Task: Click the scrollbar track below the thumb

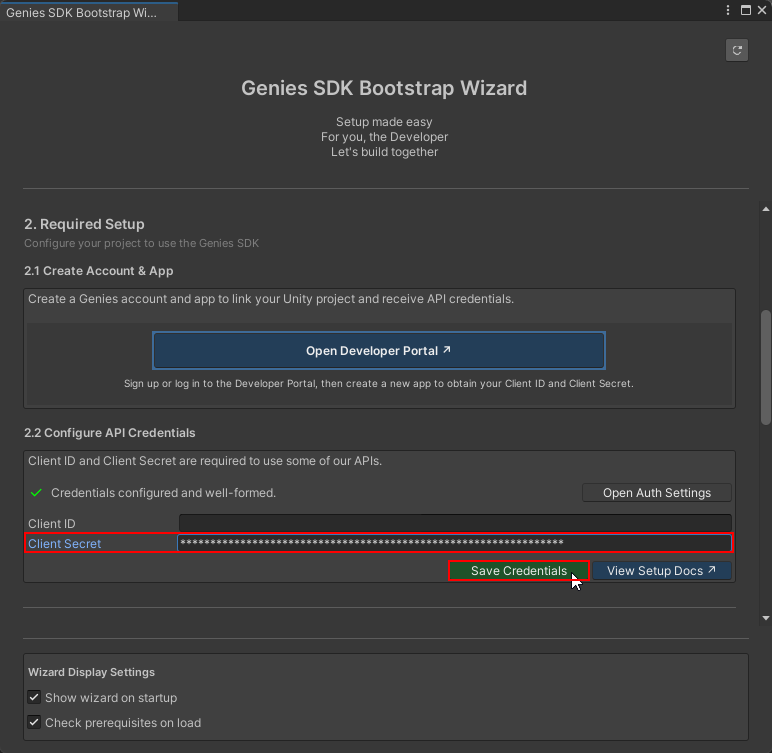Action: 766,520
